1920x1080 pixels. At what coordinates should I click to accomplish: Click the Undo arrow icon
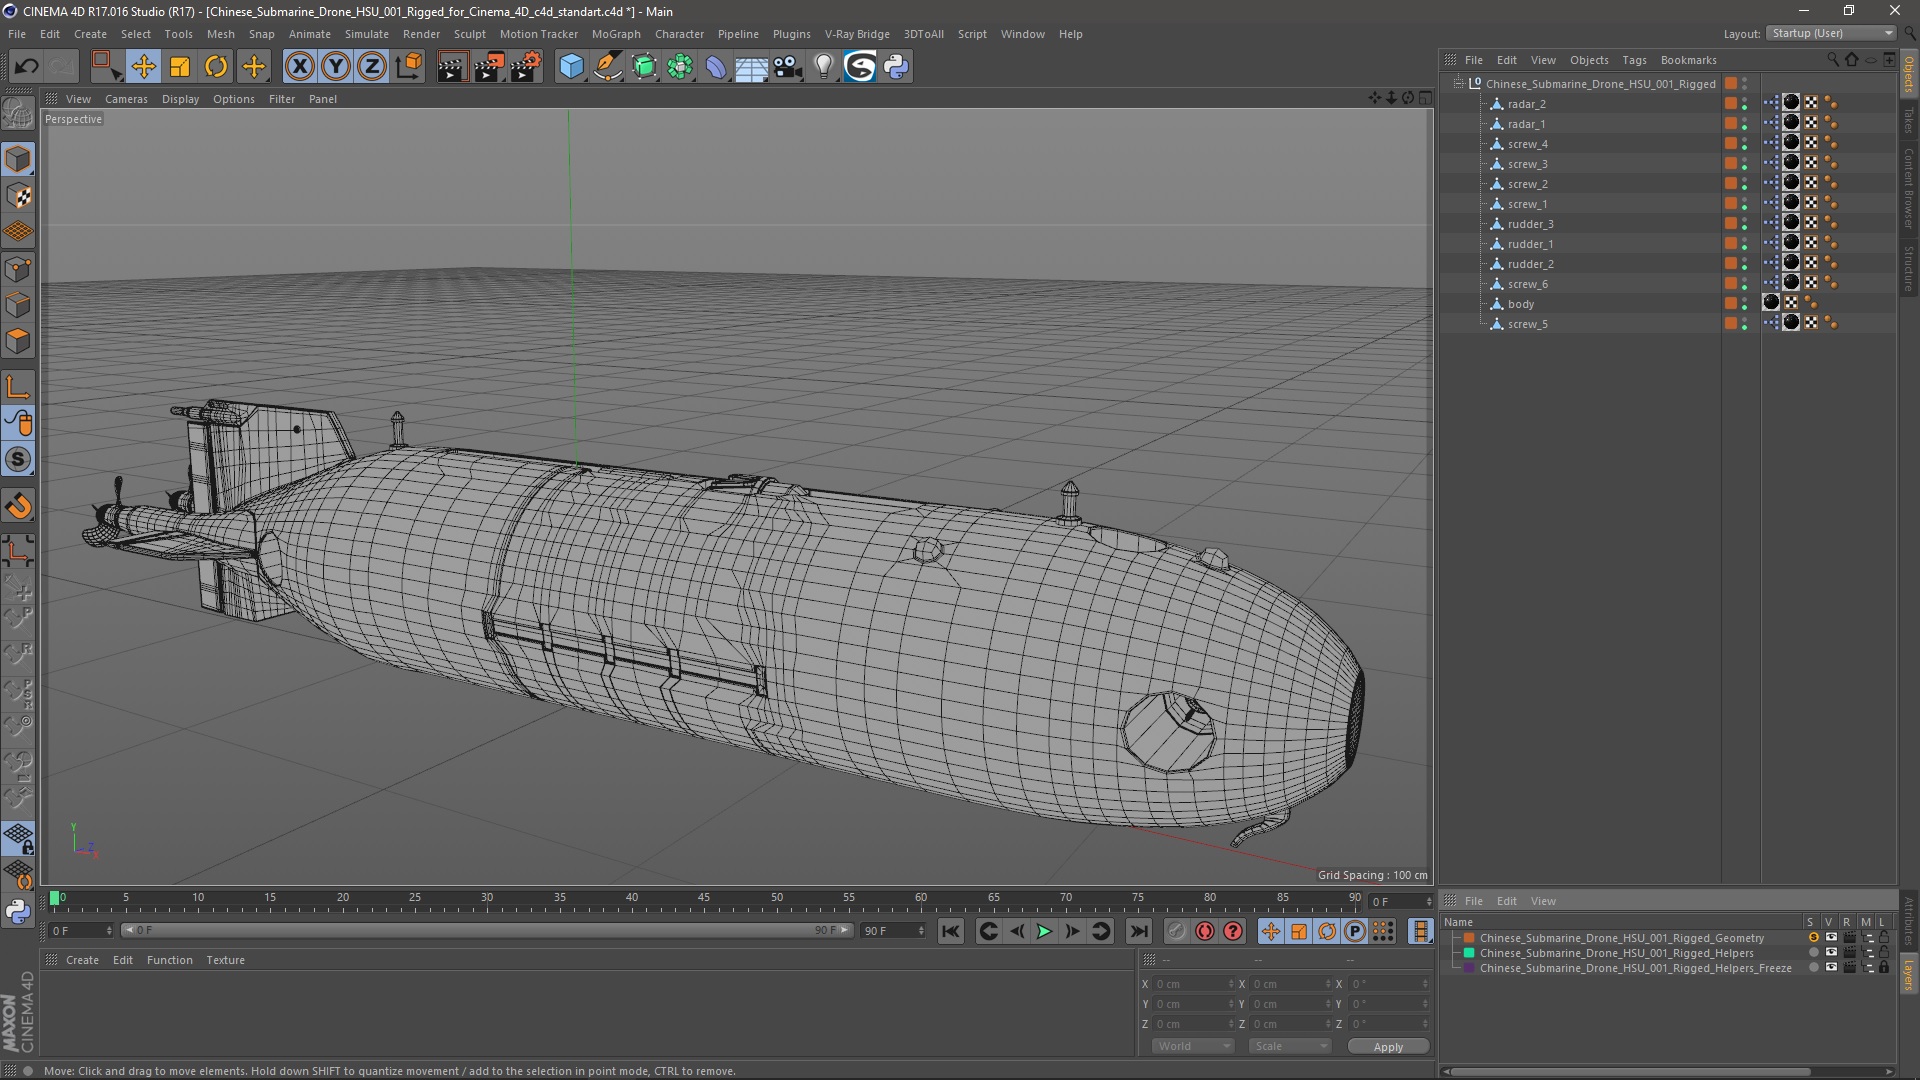click(x=27, y=67)
